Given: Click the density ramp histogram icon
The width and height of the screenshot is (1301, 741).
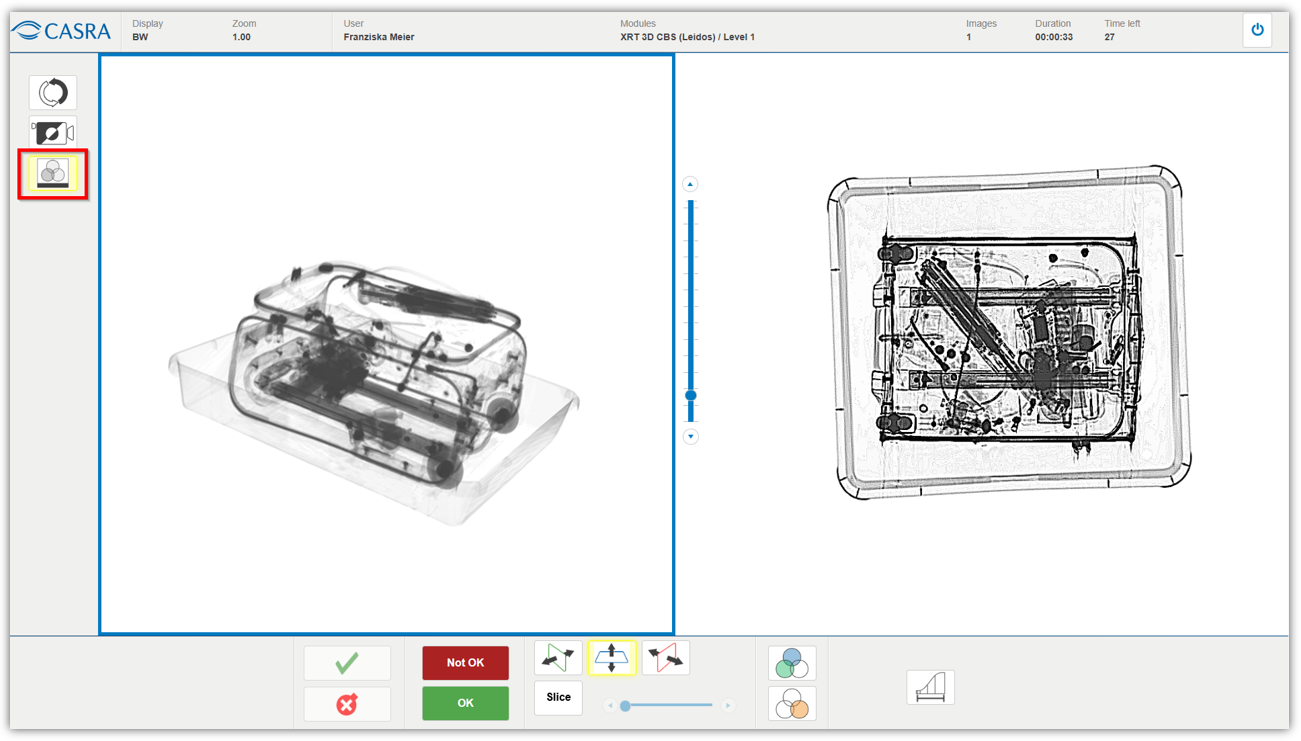Looking at the screenshot, I should click(930, 687).
